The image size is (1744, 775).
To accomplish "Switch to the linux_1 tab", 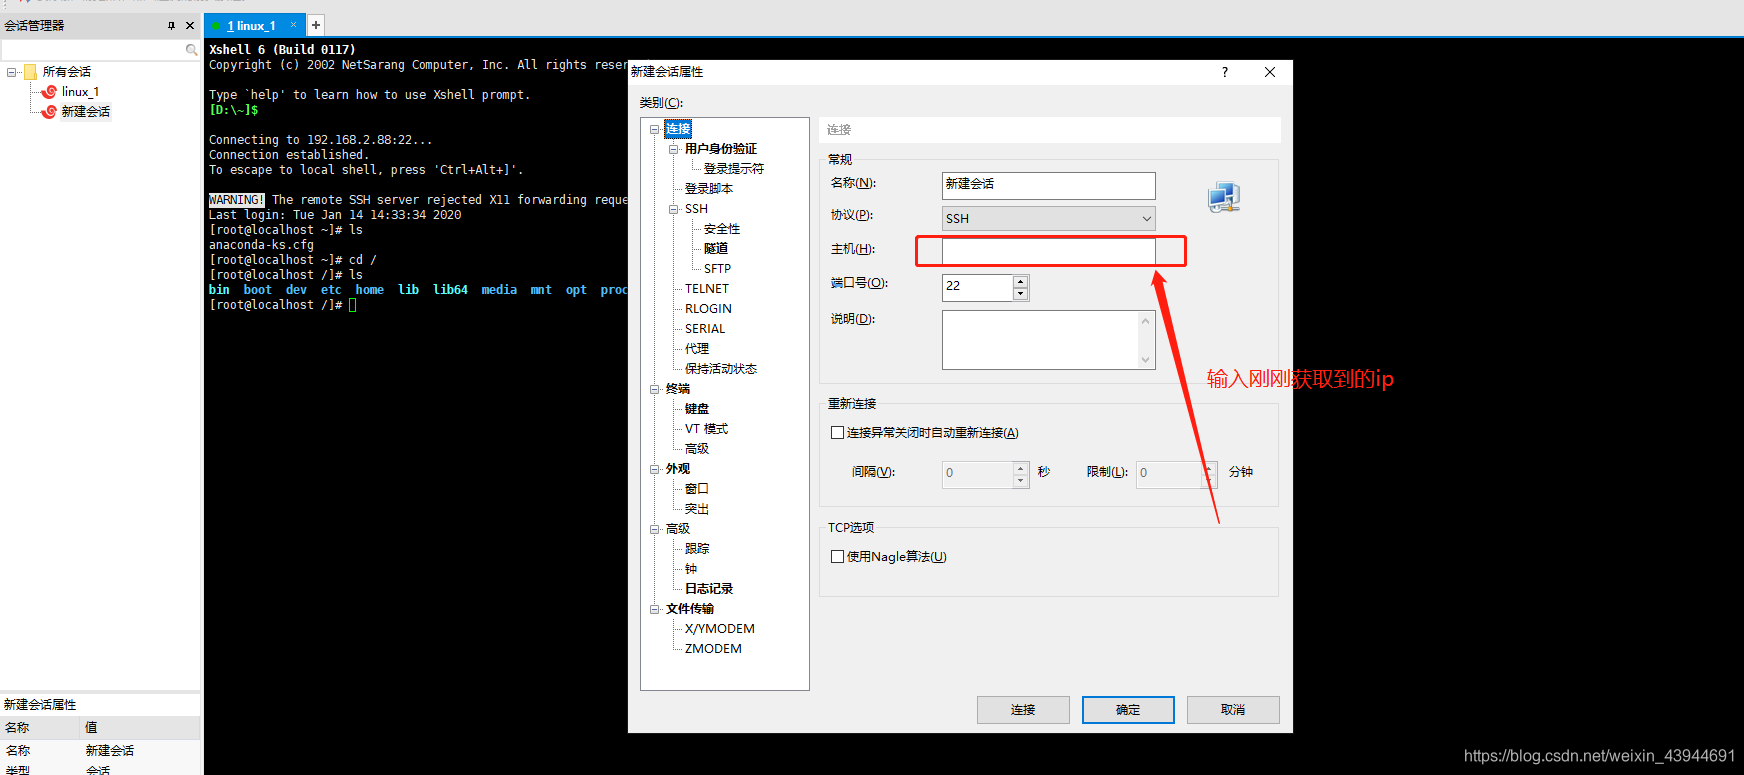I will 250,25.
